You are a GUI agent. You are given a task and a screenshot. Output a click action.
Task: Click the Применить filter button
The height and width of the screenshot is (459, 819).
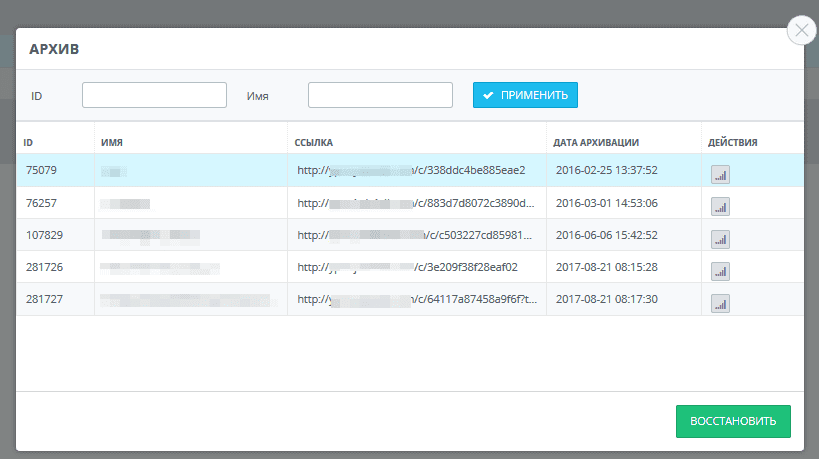click(525, 95)
